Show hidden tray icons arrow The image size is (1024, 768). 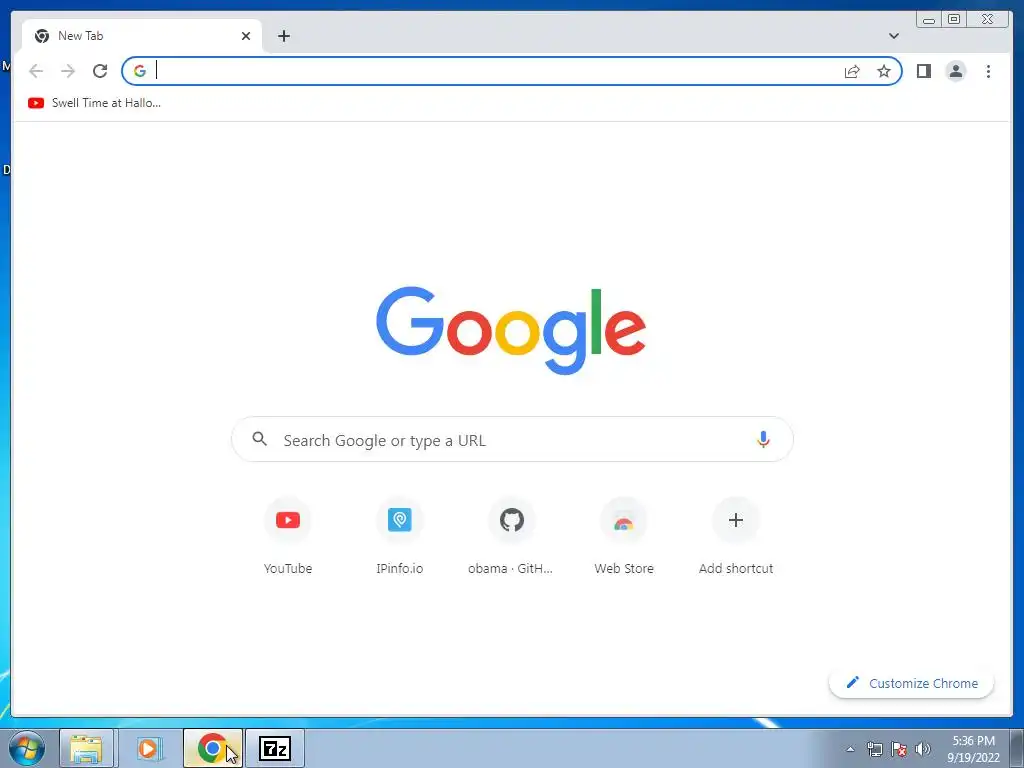850,749
